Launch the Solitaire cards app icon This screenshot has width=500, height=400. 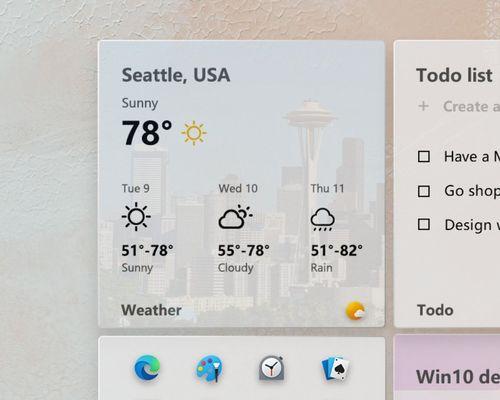click(335, 369)
